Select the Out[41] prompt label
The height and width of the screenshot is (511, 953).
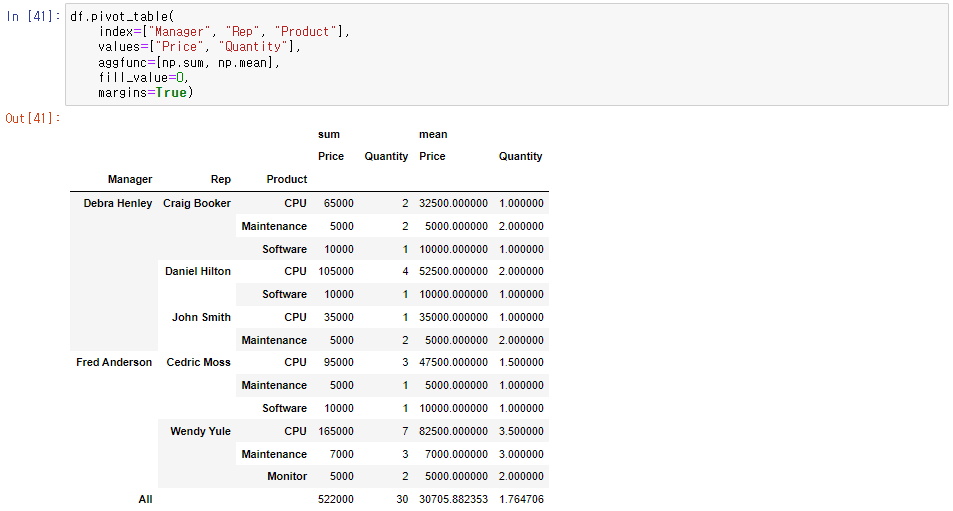(x=33, y=118)
